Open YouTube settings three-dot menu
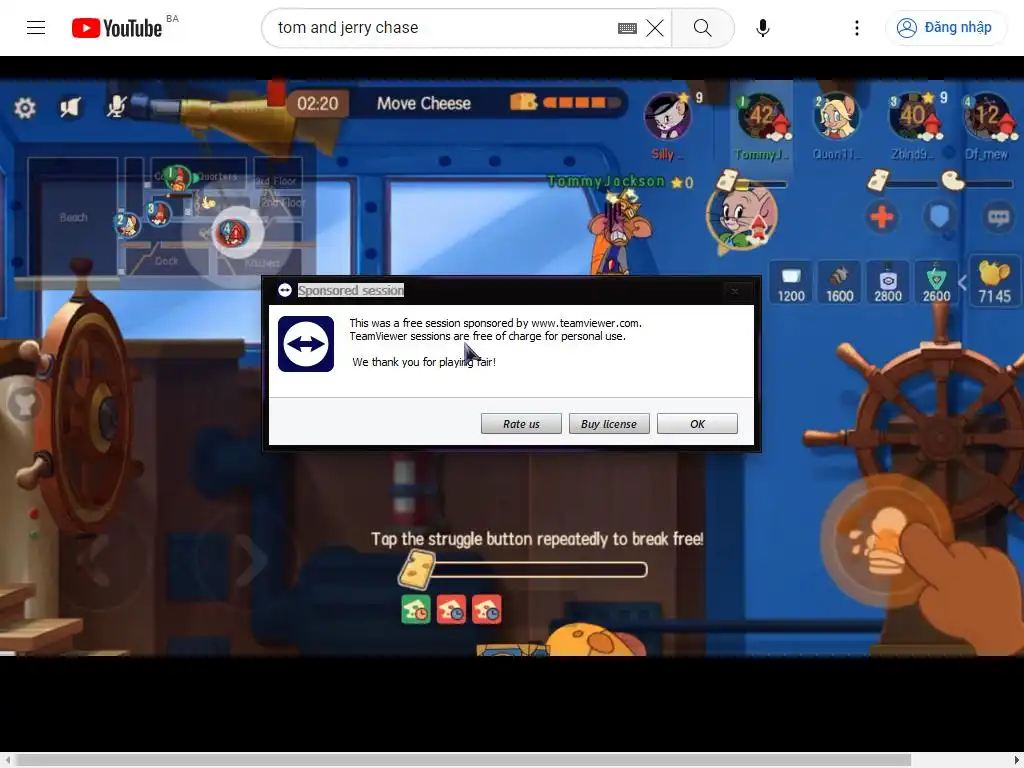This screenshot has height=768, width=1024. point(857,28)
